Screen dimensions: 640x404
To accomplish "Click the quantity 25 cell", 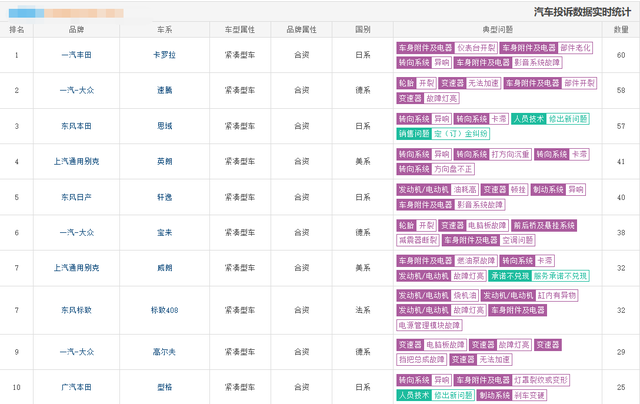I will pyautogui.click(x=621, y=387).
